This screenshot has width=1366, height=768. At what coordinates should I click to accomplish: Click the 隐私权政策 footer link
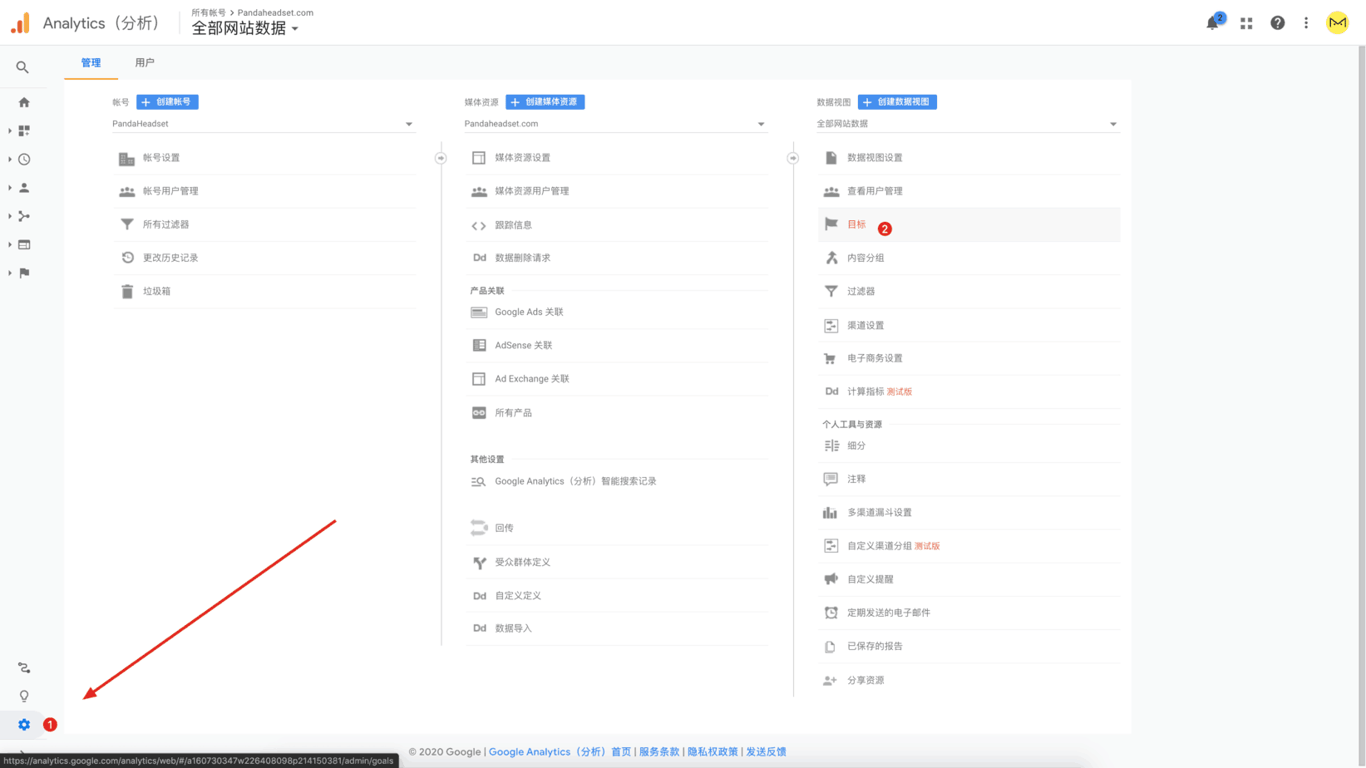pos(712,752)
